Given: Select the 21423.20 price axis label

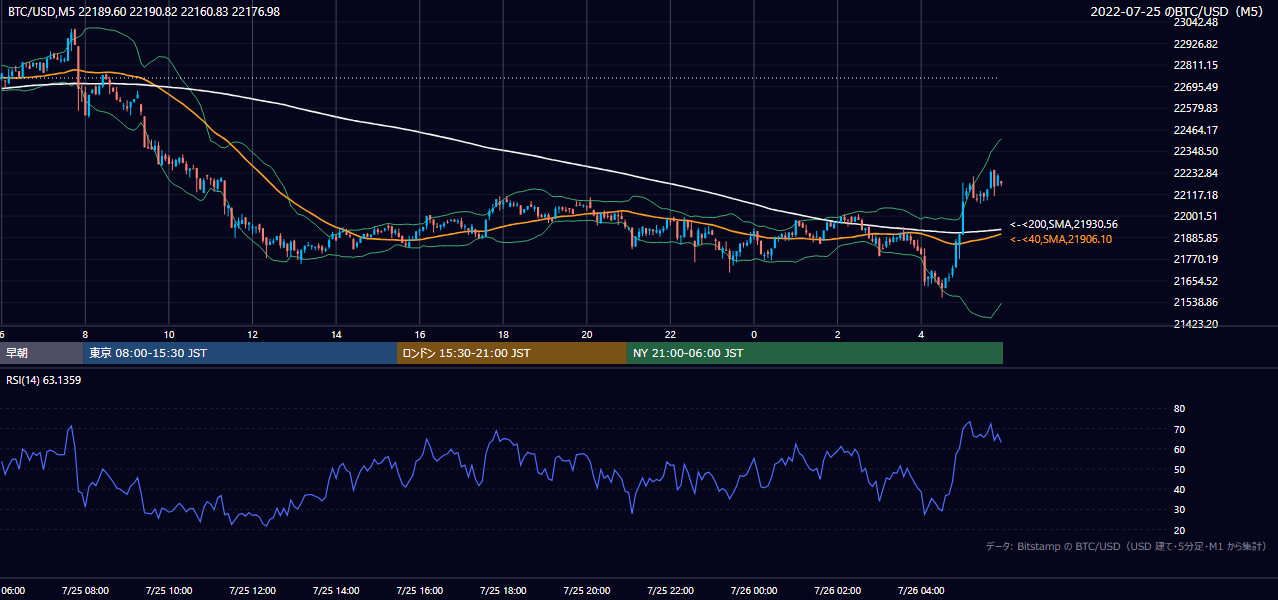Looking at the screenshot, I should coord(1196,324).
